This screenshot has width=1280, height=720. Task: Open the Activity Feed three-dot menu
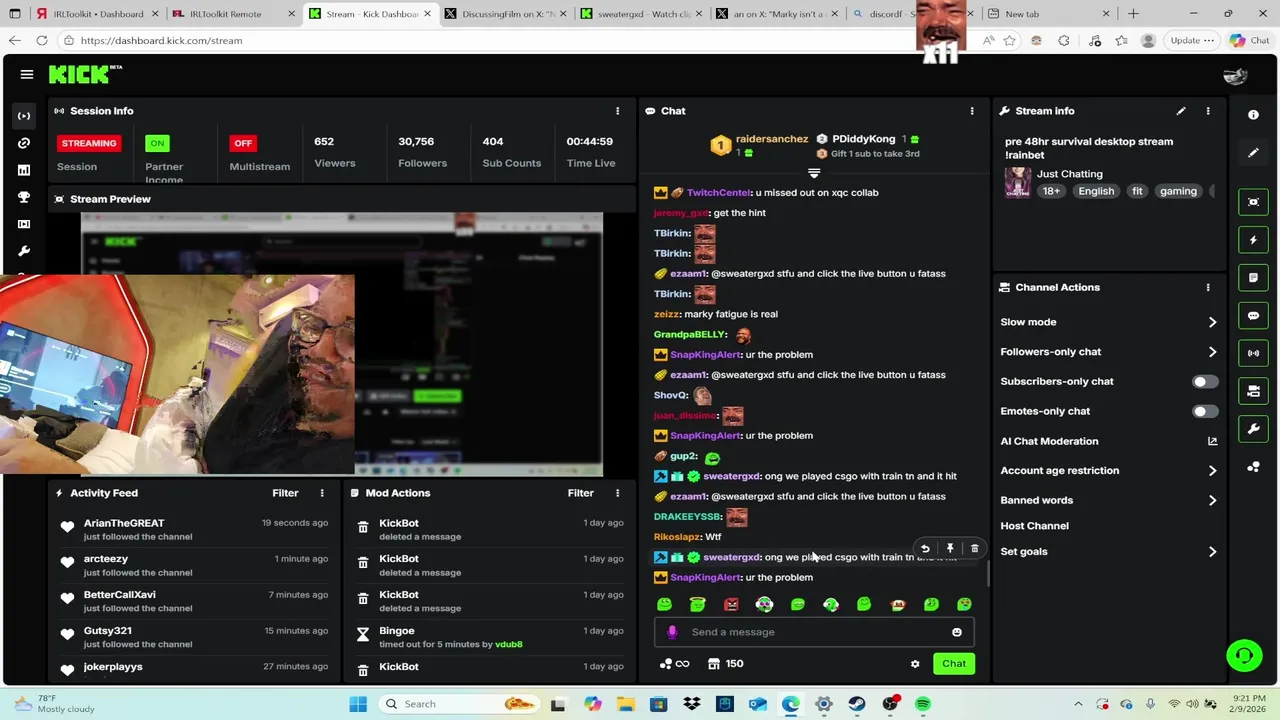point(322,493)
